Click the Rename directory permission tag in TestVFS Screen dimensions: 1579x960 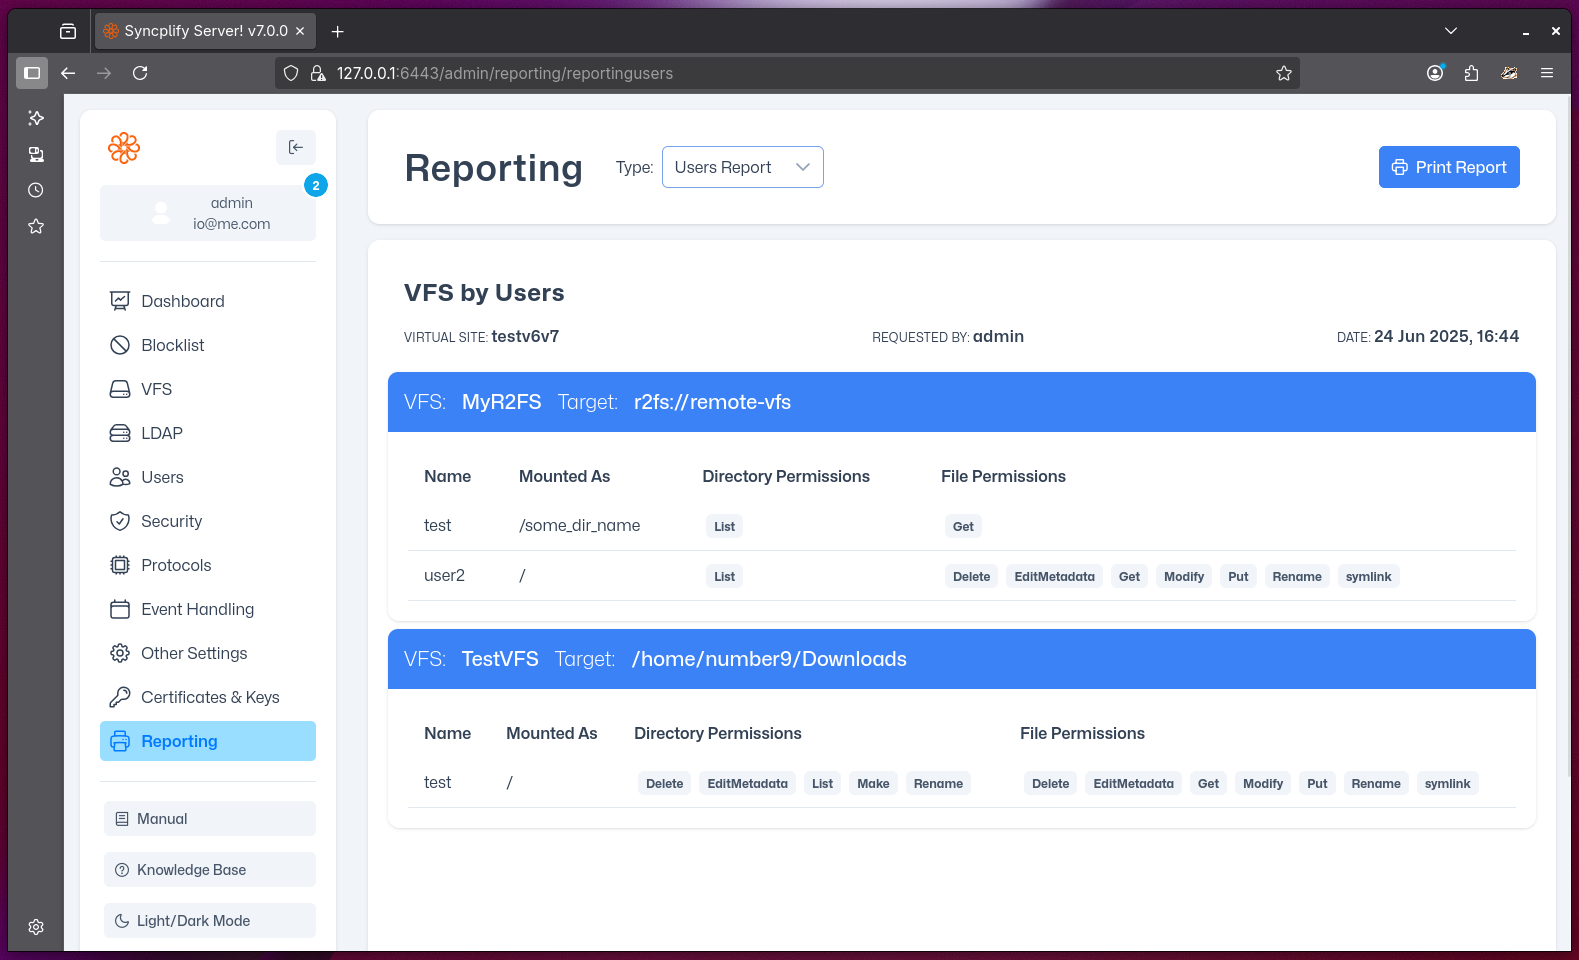(938, 783)
